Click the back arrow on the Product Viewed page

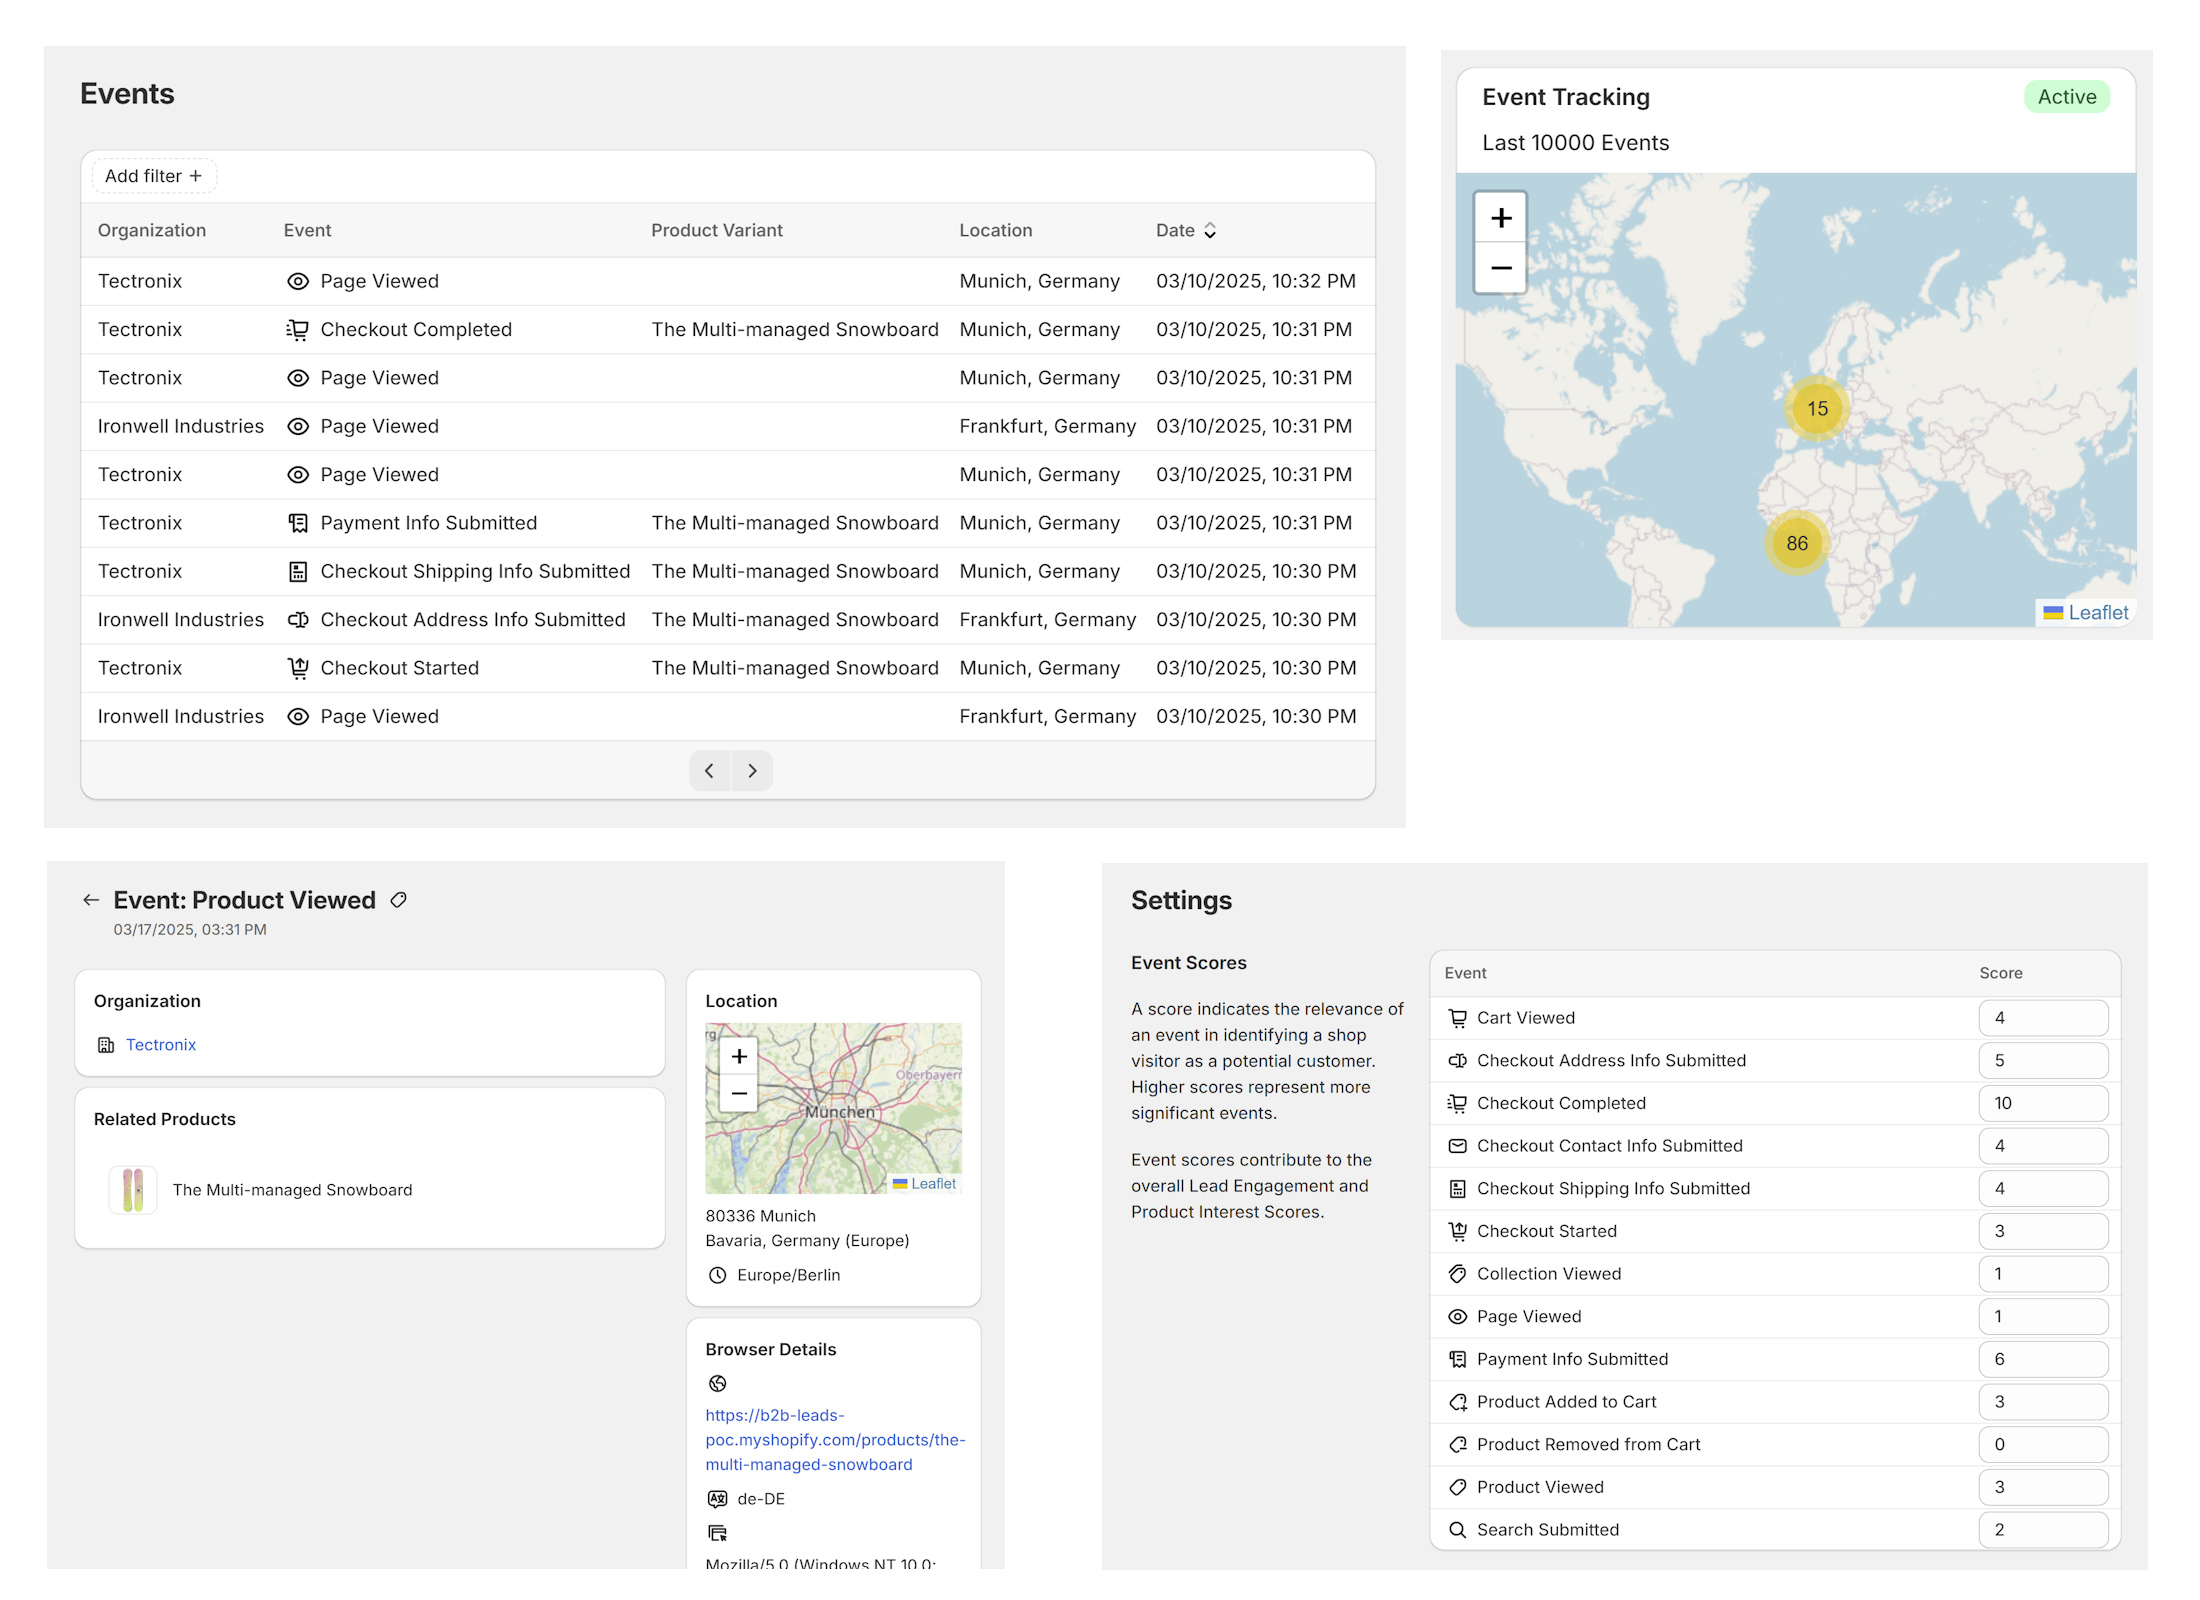point(91,899)
